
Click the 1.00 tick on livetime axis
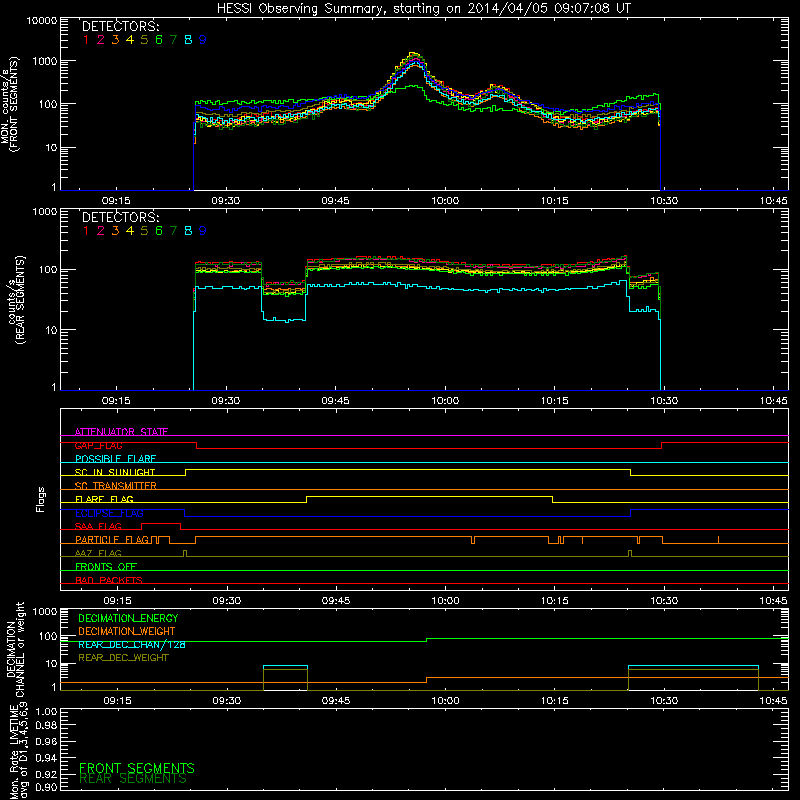click(46, 711)
